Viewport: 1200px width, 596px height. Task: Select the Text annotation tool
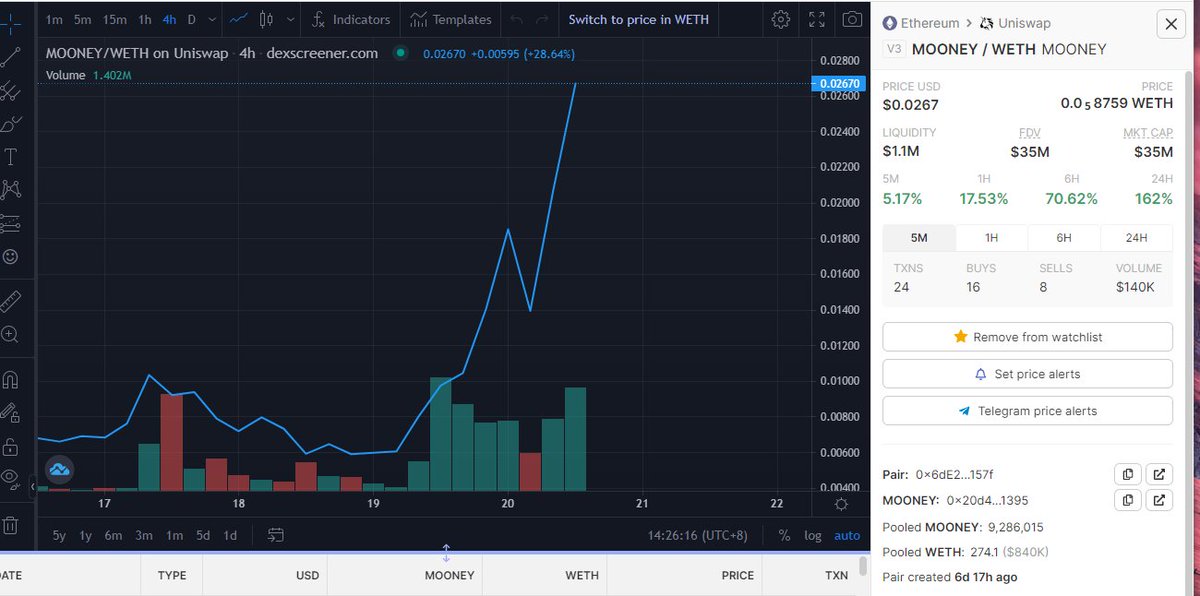pyautogui.click(x=11, y=156)
